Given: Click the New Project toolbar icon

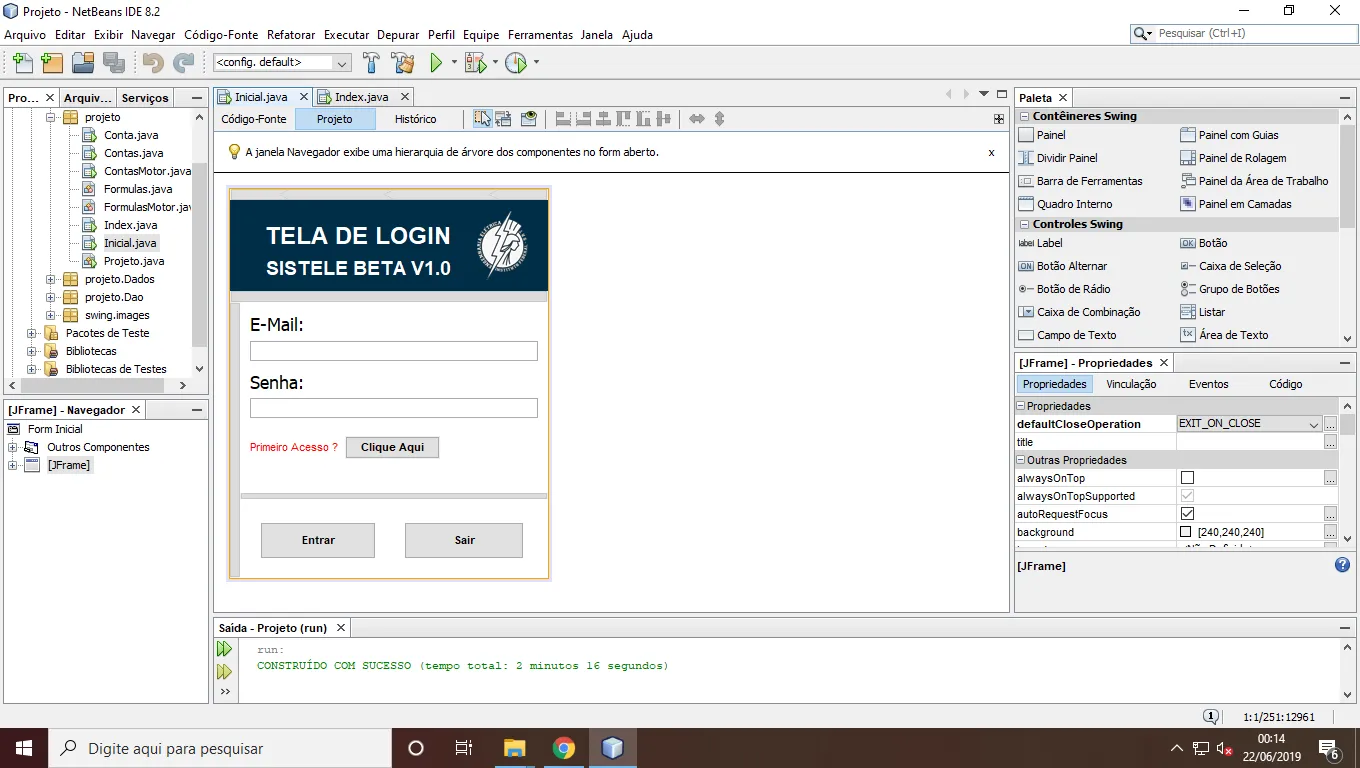Looking at the screenshot, I should click(x=52, y=63).
